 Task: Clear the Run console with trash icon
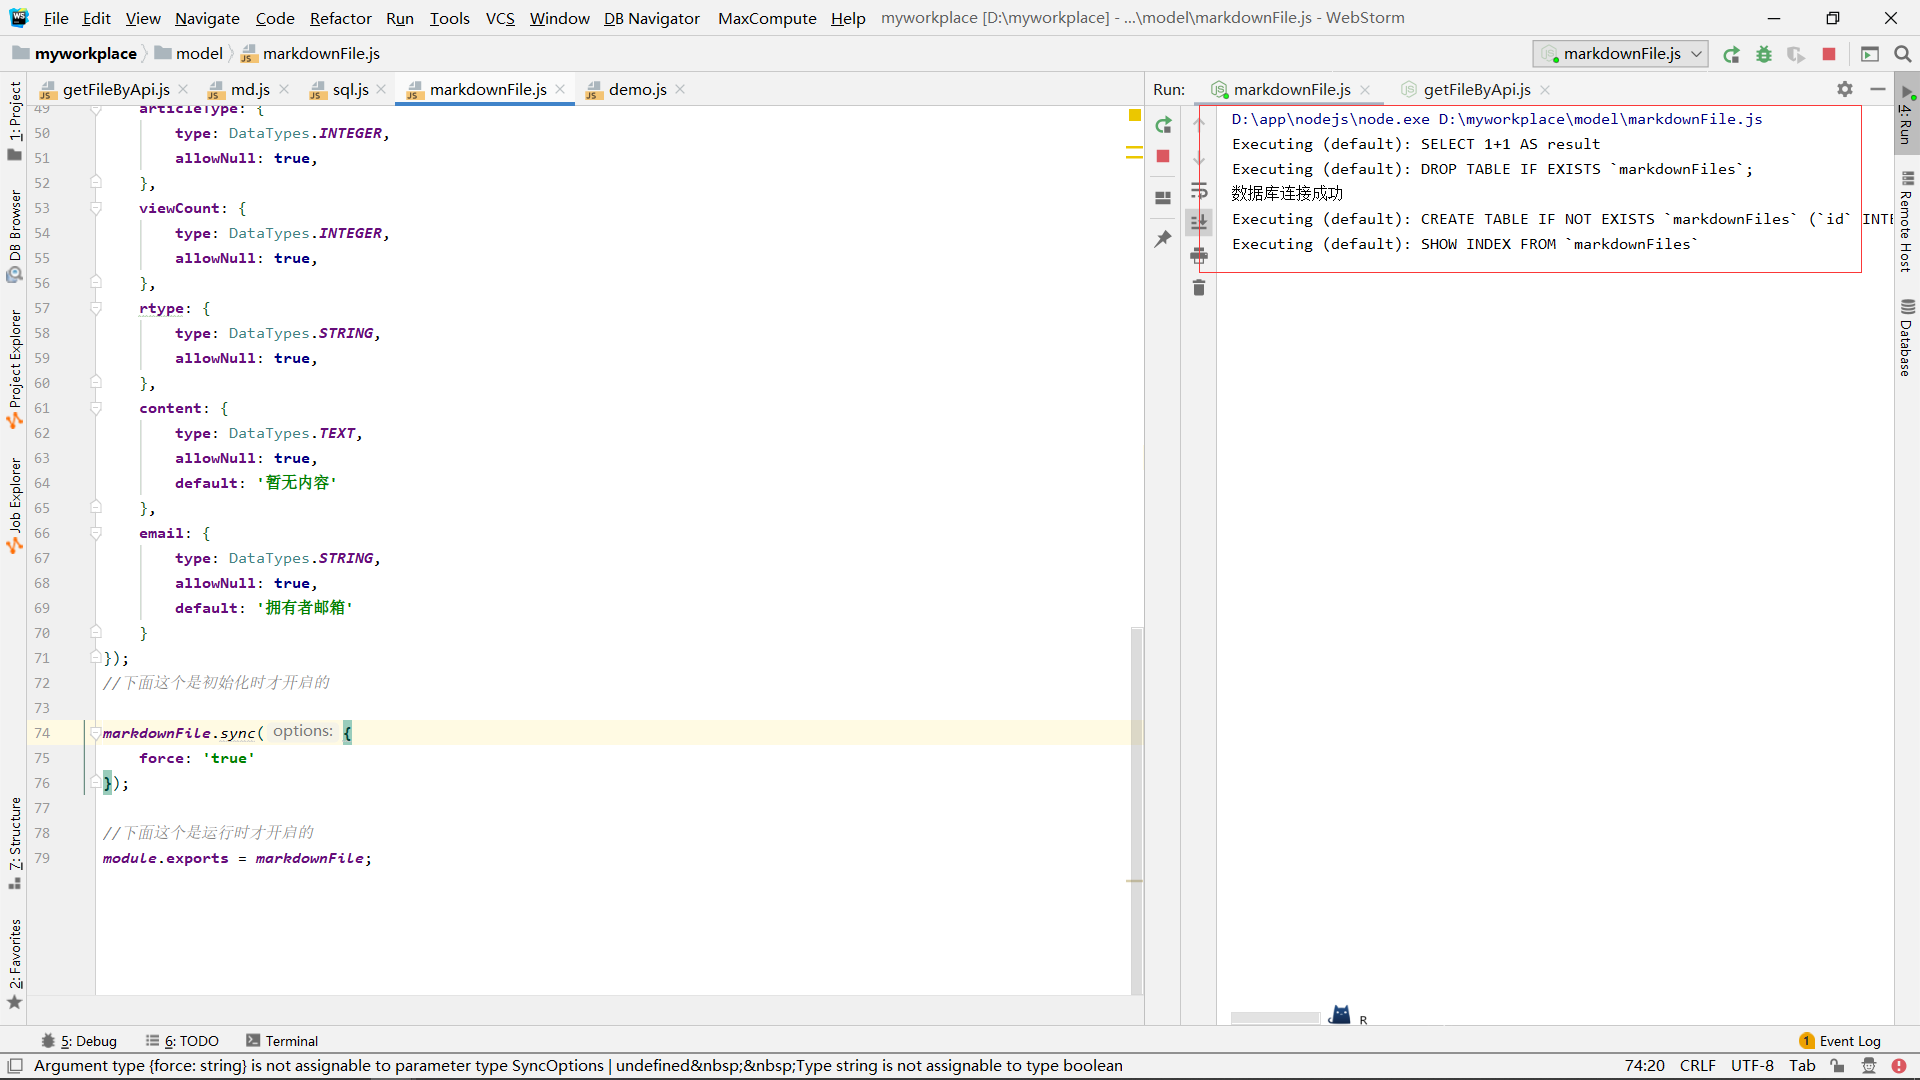point(1199,288)
